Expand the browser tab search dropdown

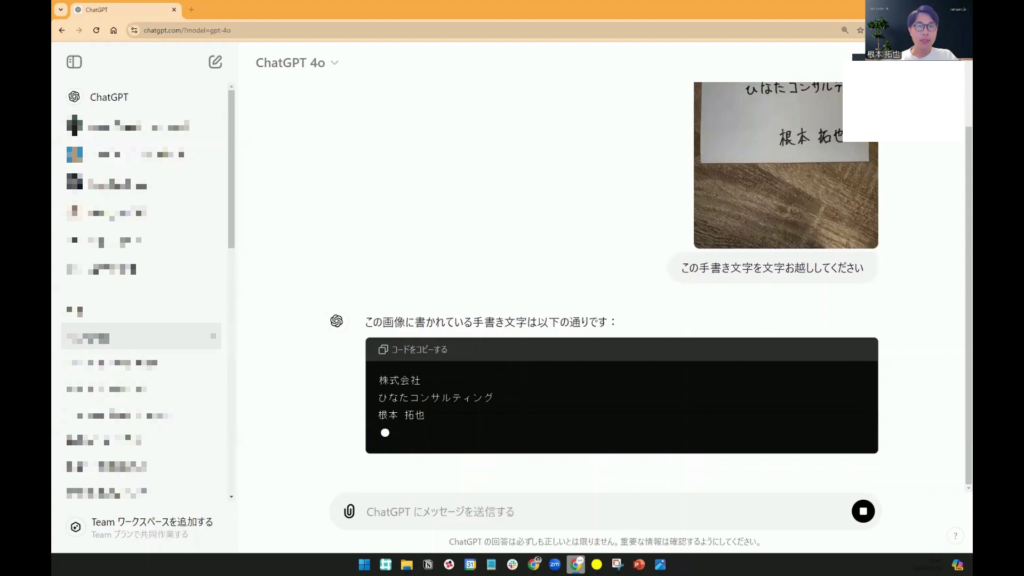61,9
